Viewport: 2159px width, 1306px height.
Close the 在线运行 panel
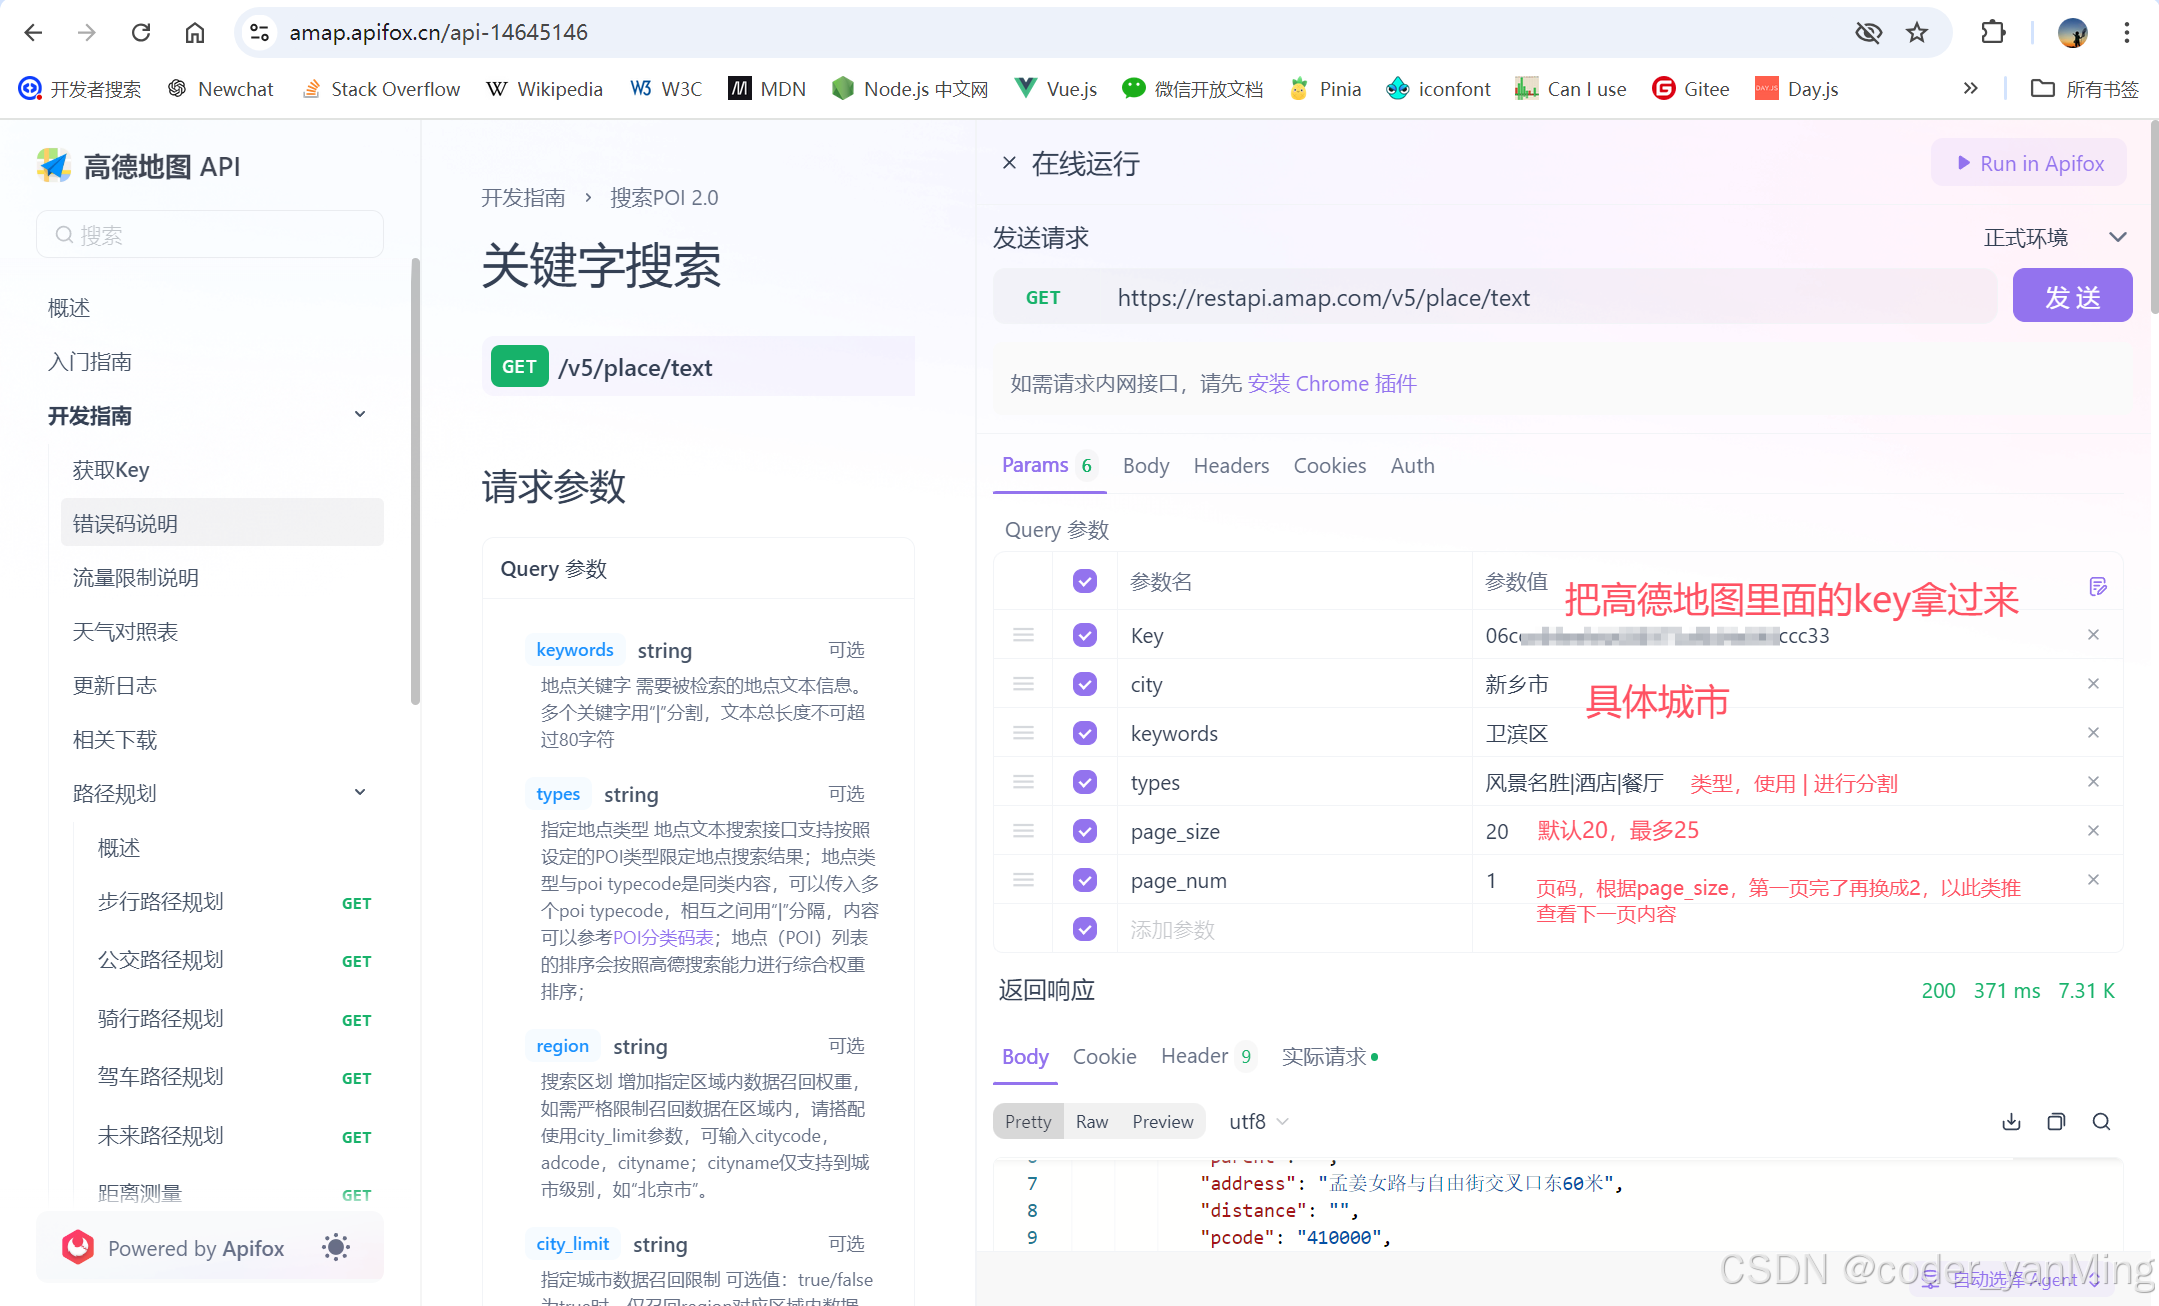(x=1009, y=163)
